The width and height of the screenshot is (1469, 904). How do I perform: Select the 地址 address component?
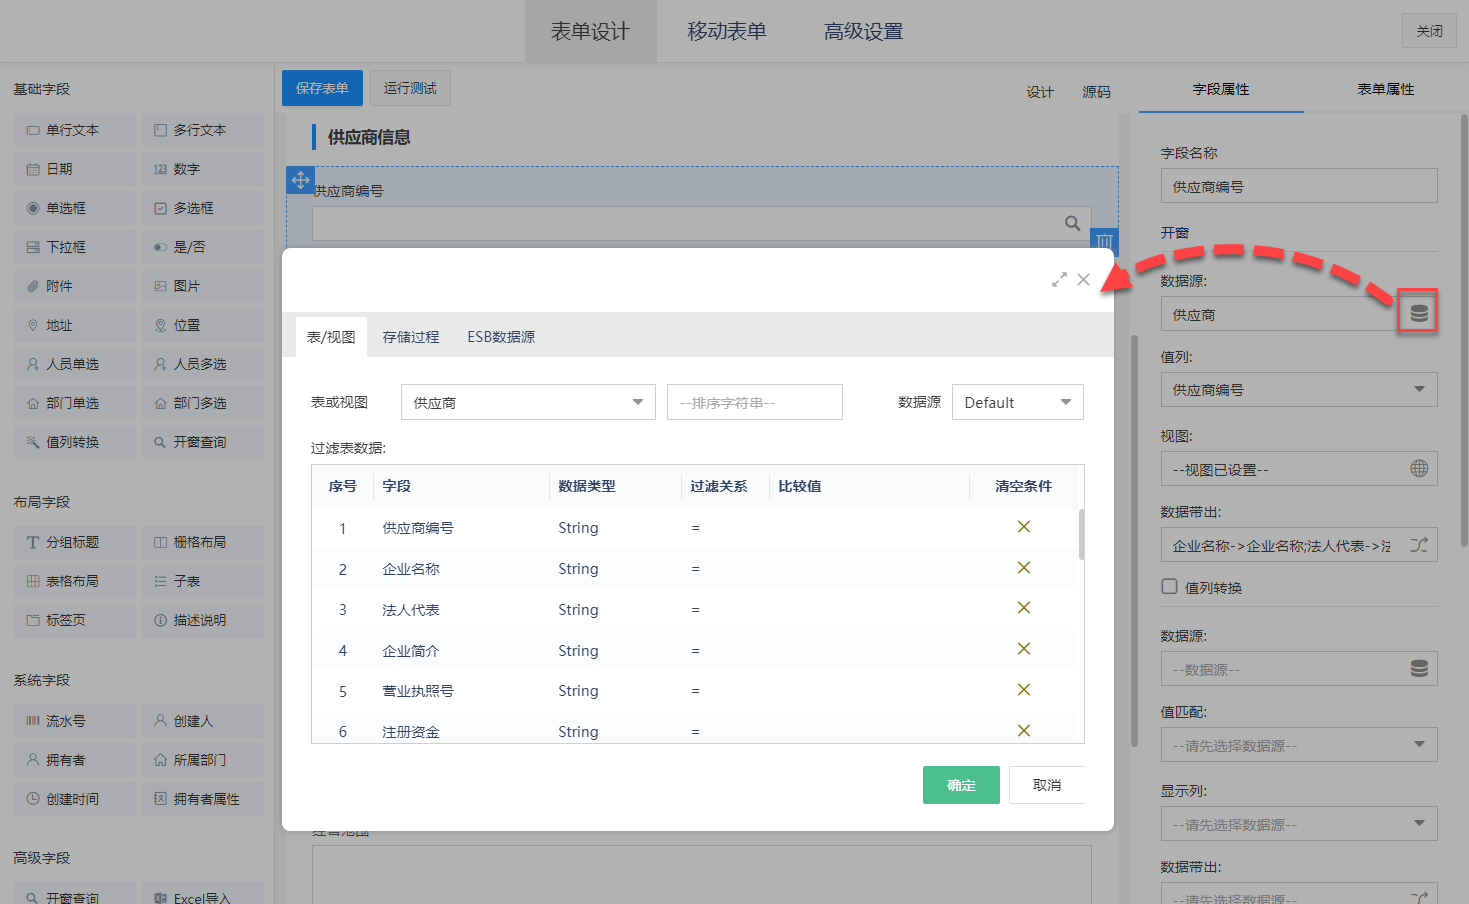pos(75,325)
